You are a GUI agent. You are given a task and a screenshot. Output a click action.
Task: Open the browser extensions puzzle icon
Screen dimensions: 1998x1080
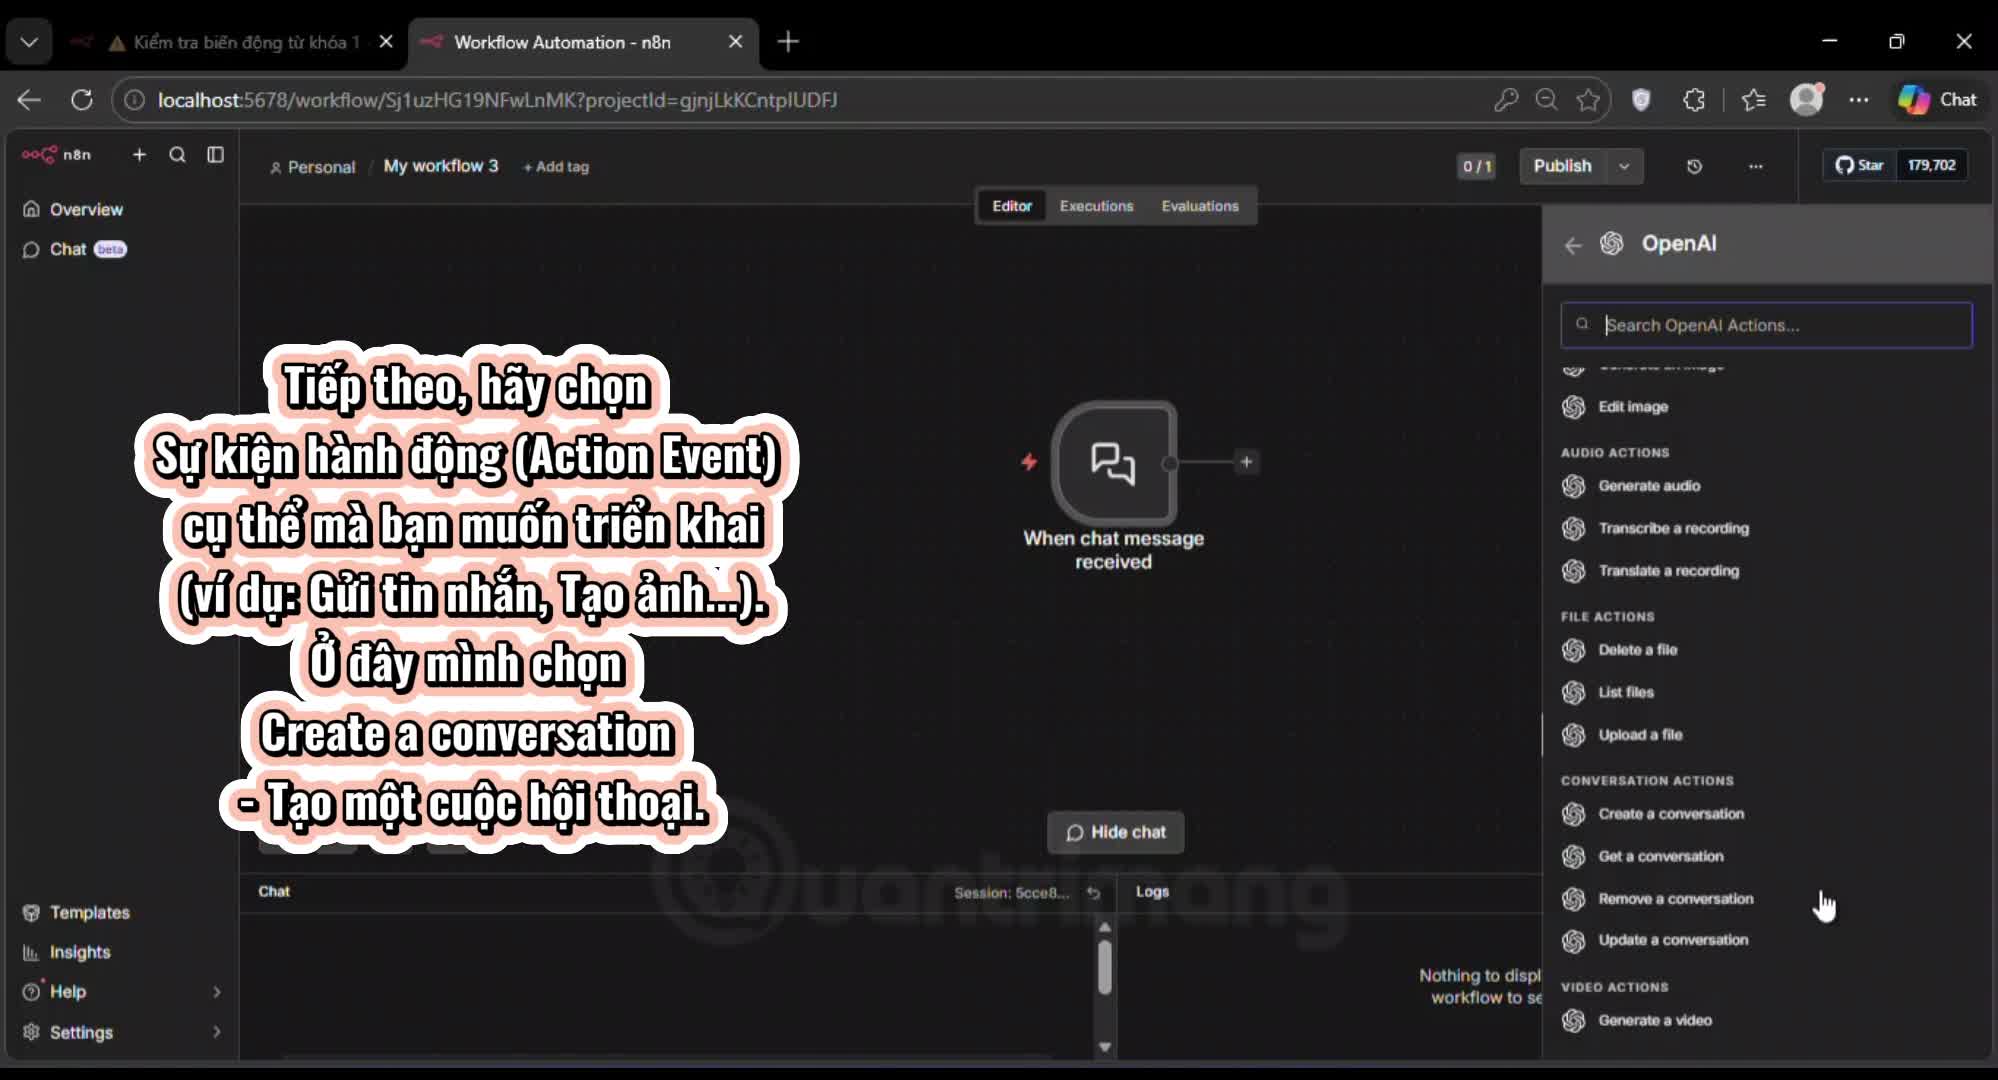(x=1694, y=100)
